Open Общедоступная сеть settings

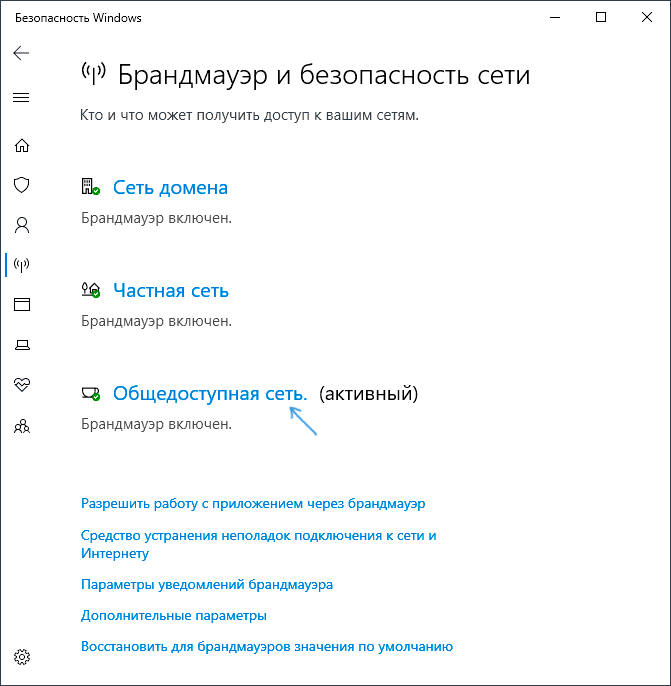(x=210, y=394)
